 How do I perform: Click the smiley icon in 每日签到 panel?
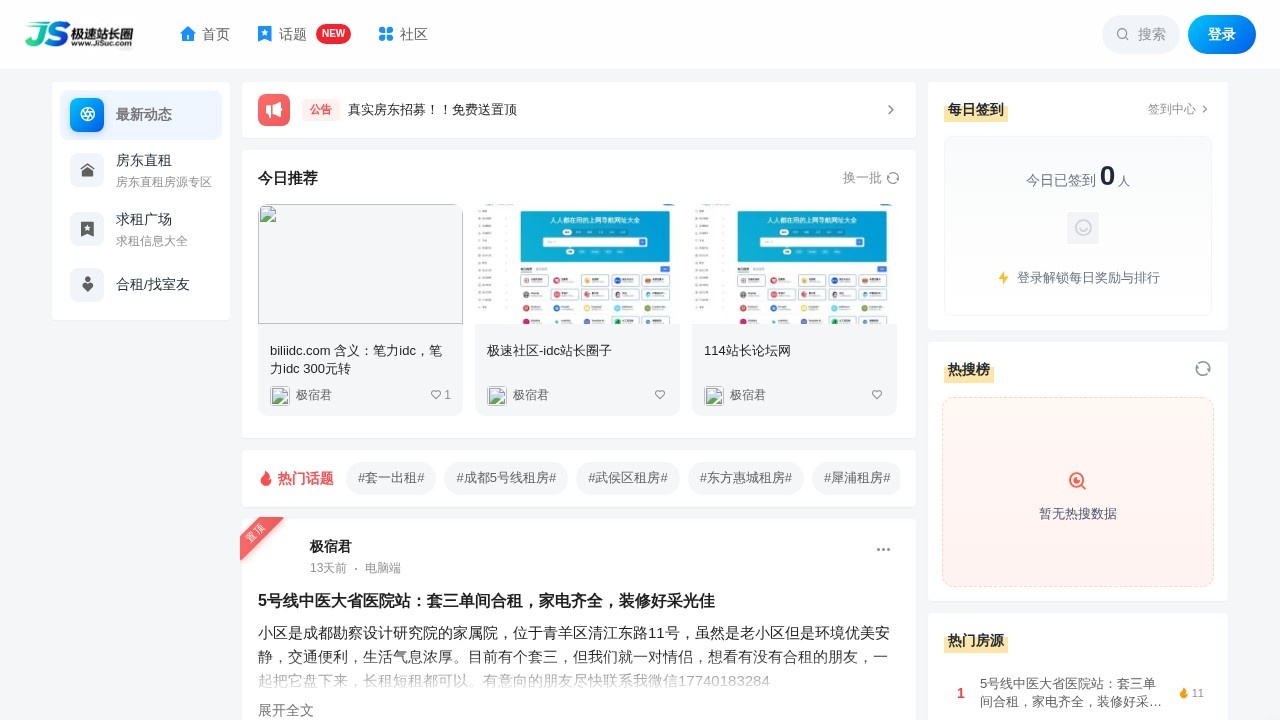(1083, 228)
